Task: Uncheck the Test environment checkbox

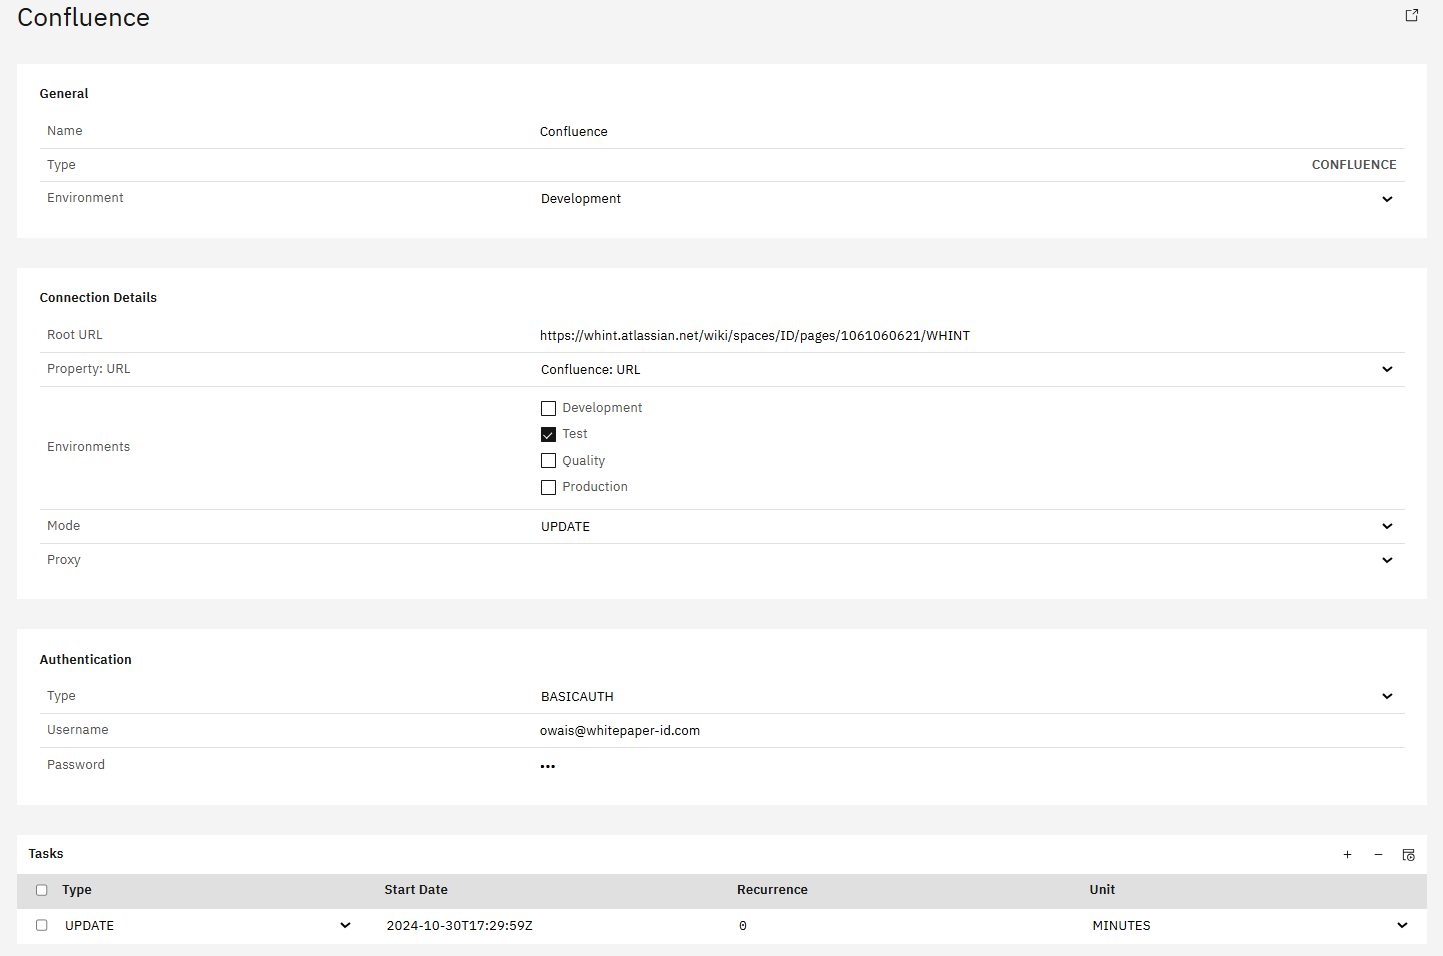Action: point(548,434)
